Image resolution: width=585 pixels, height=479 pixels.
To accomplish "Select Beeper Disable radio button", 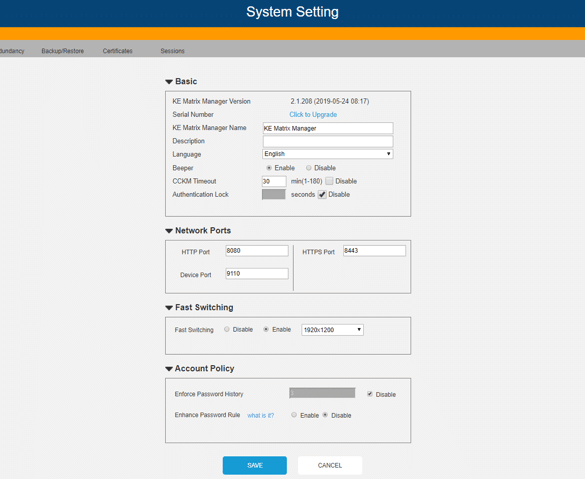I will pos(309,168).
